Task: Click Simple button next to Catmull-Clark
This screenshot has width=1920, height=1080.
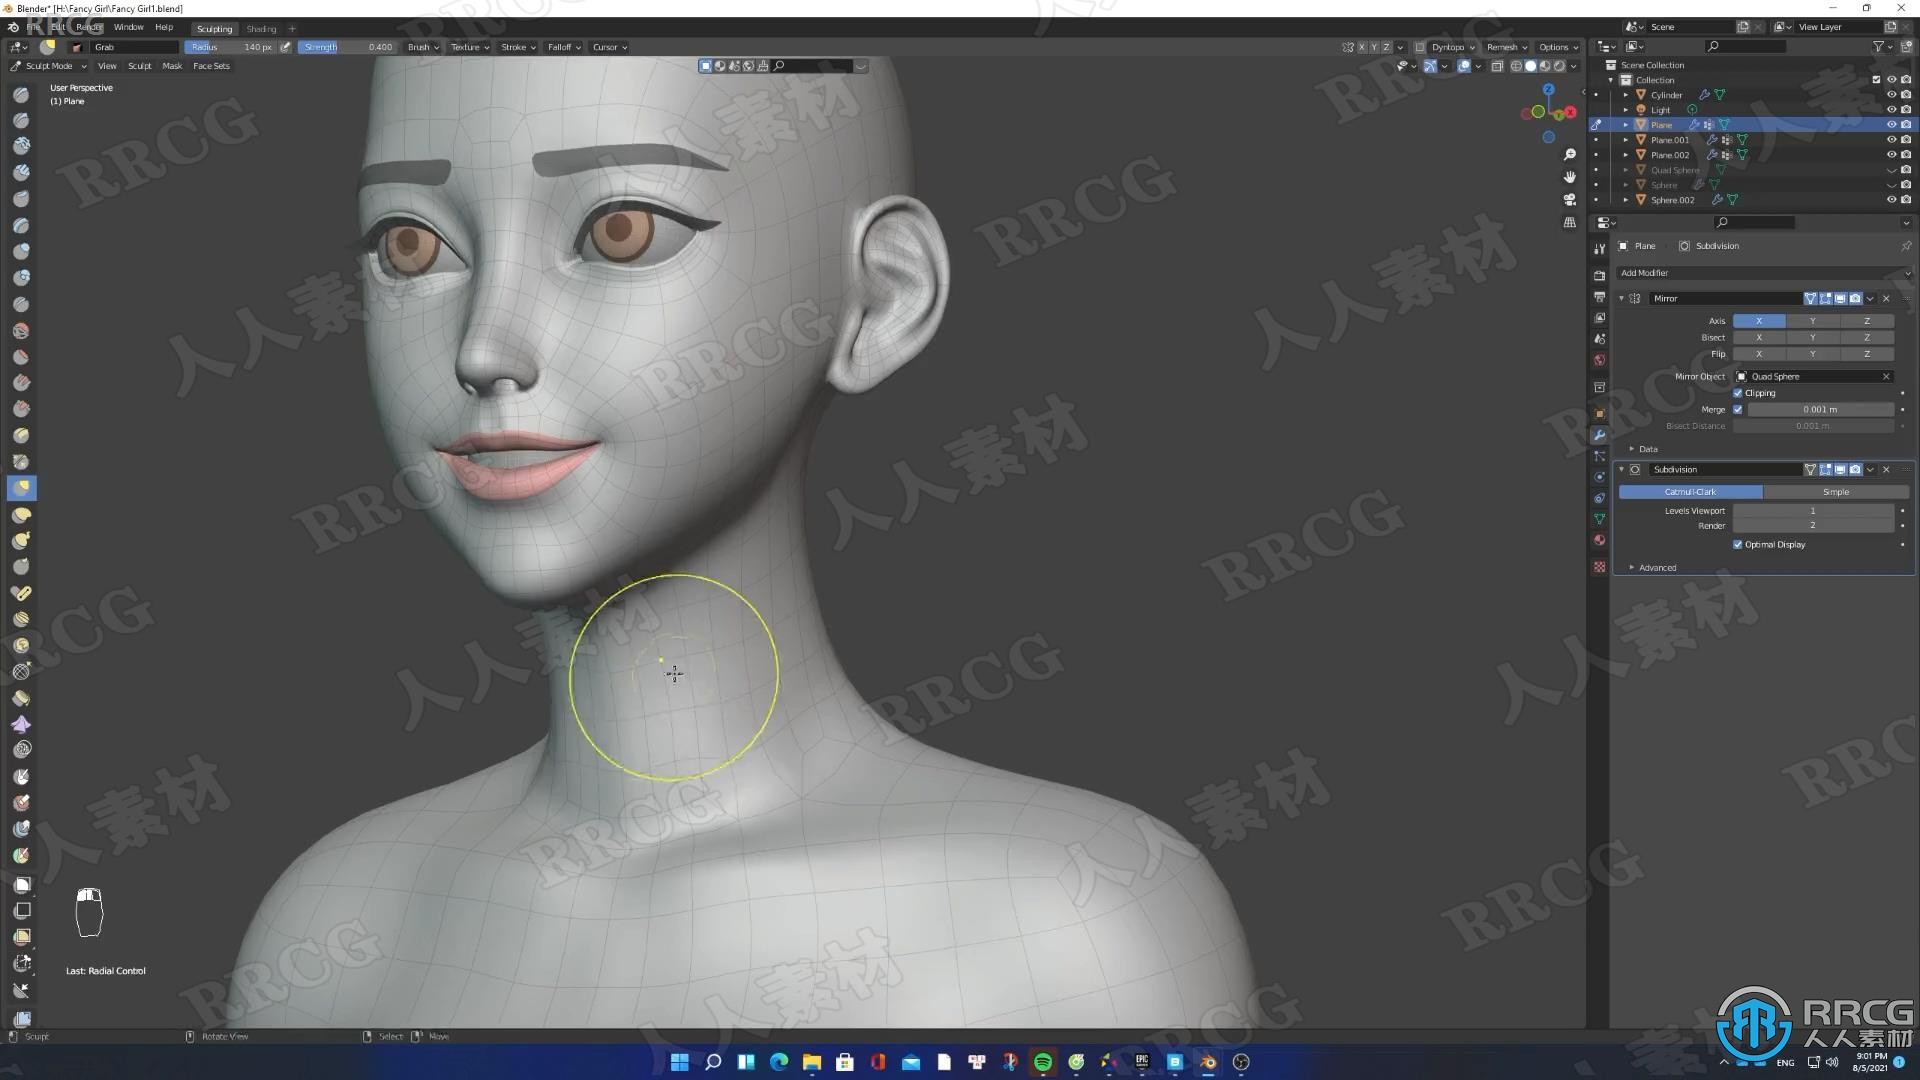Action: coord(1834,491)
